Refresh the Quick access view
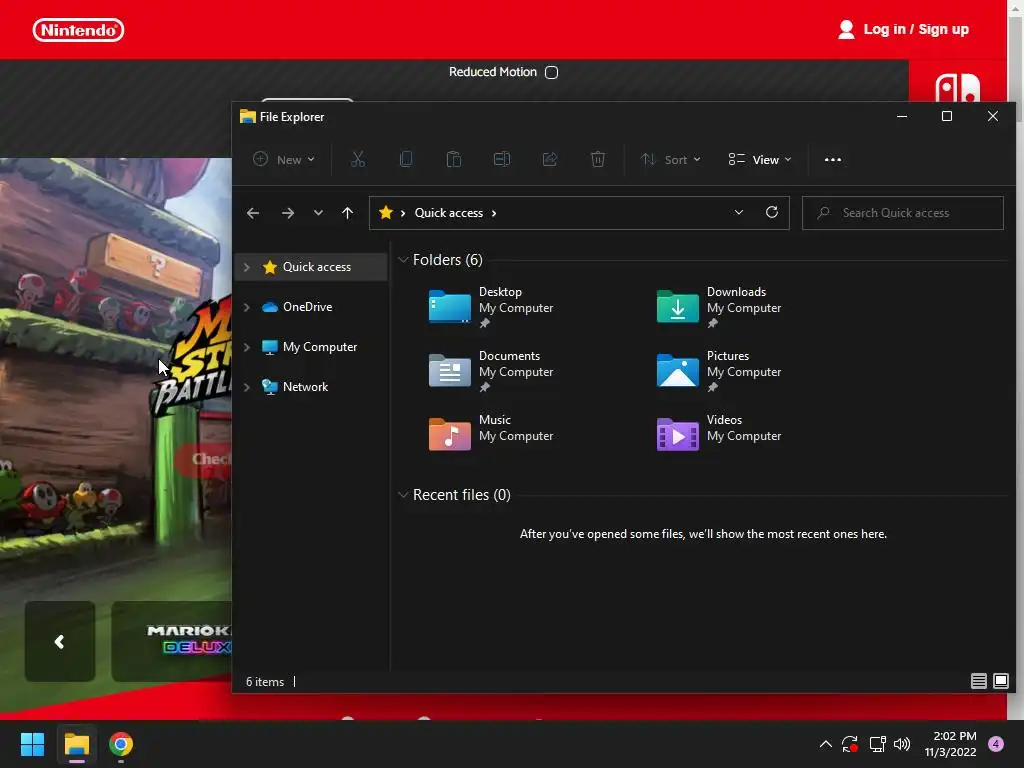 coord(772,212)
